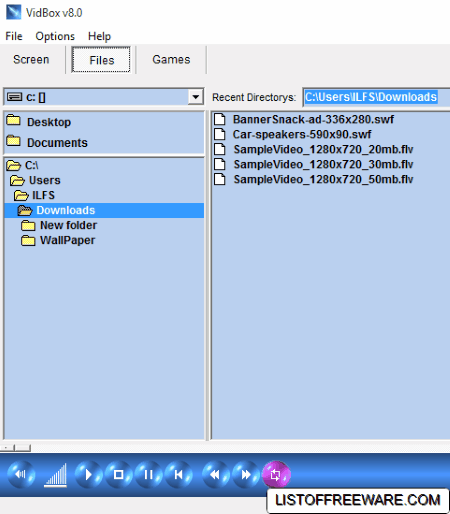Click the seek slider thumb above controls

(x=23, y=448)
